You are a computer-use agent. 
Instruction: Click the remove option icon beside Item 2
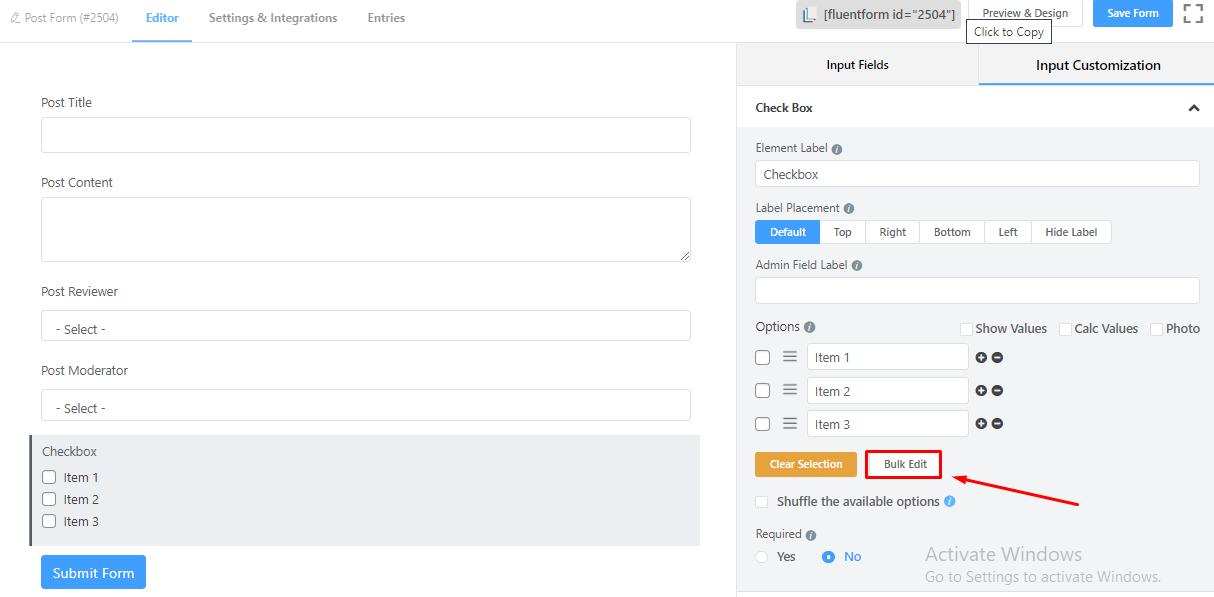(997, 391)
